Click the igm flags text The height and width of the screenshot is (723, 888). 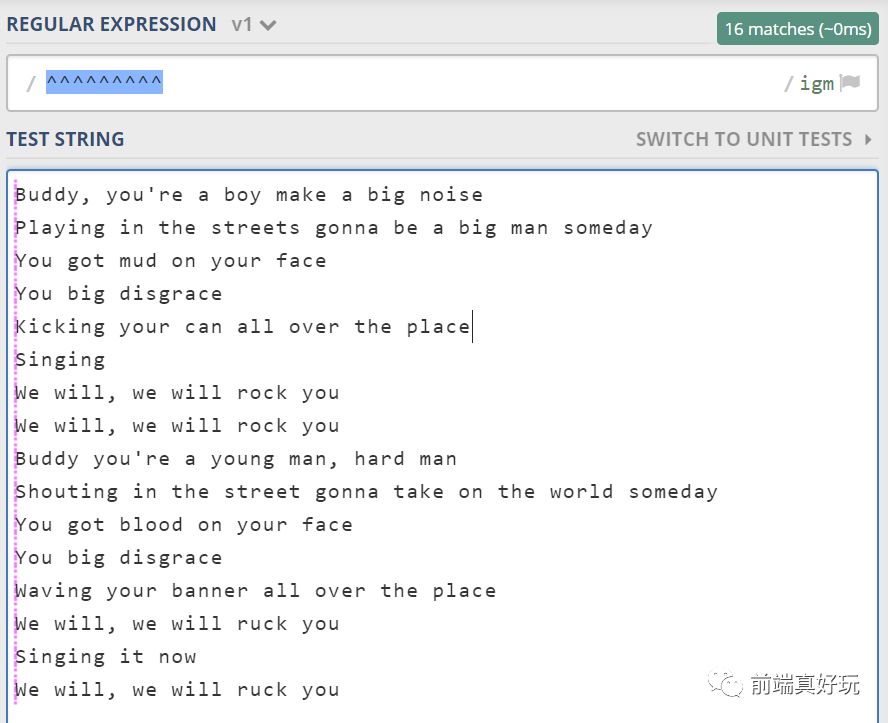click(x=817, y=84)
